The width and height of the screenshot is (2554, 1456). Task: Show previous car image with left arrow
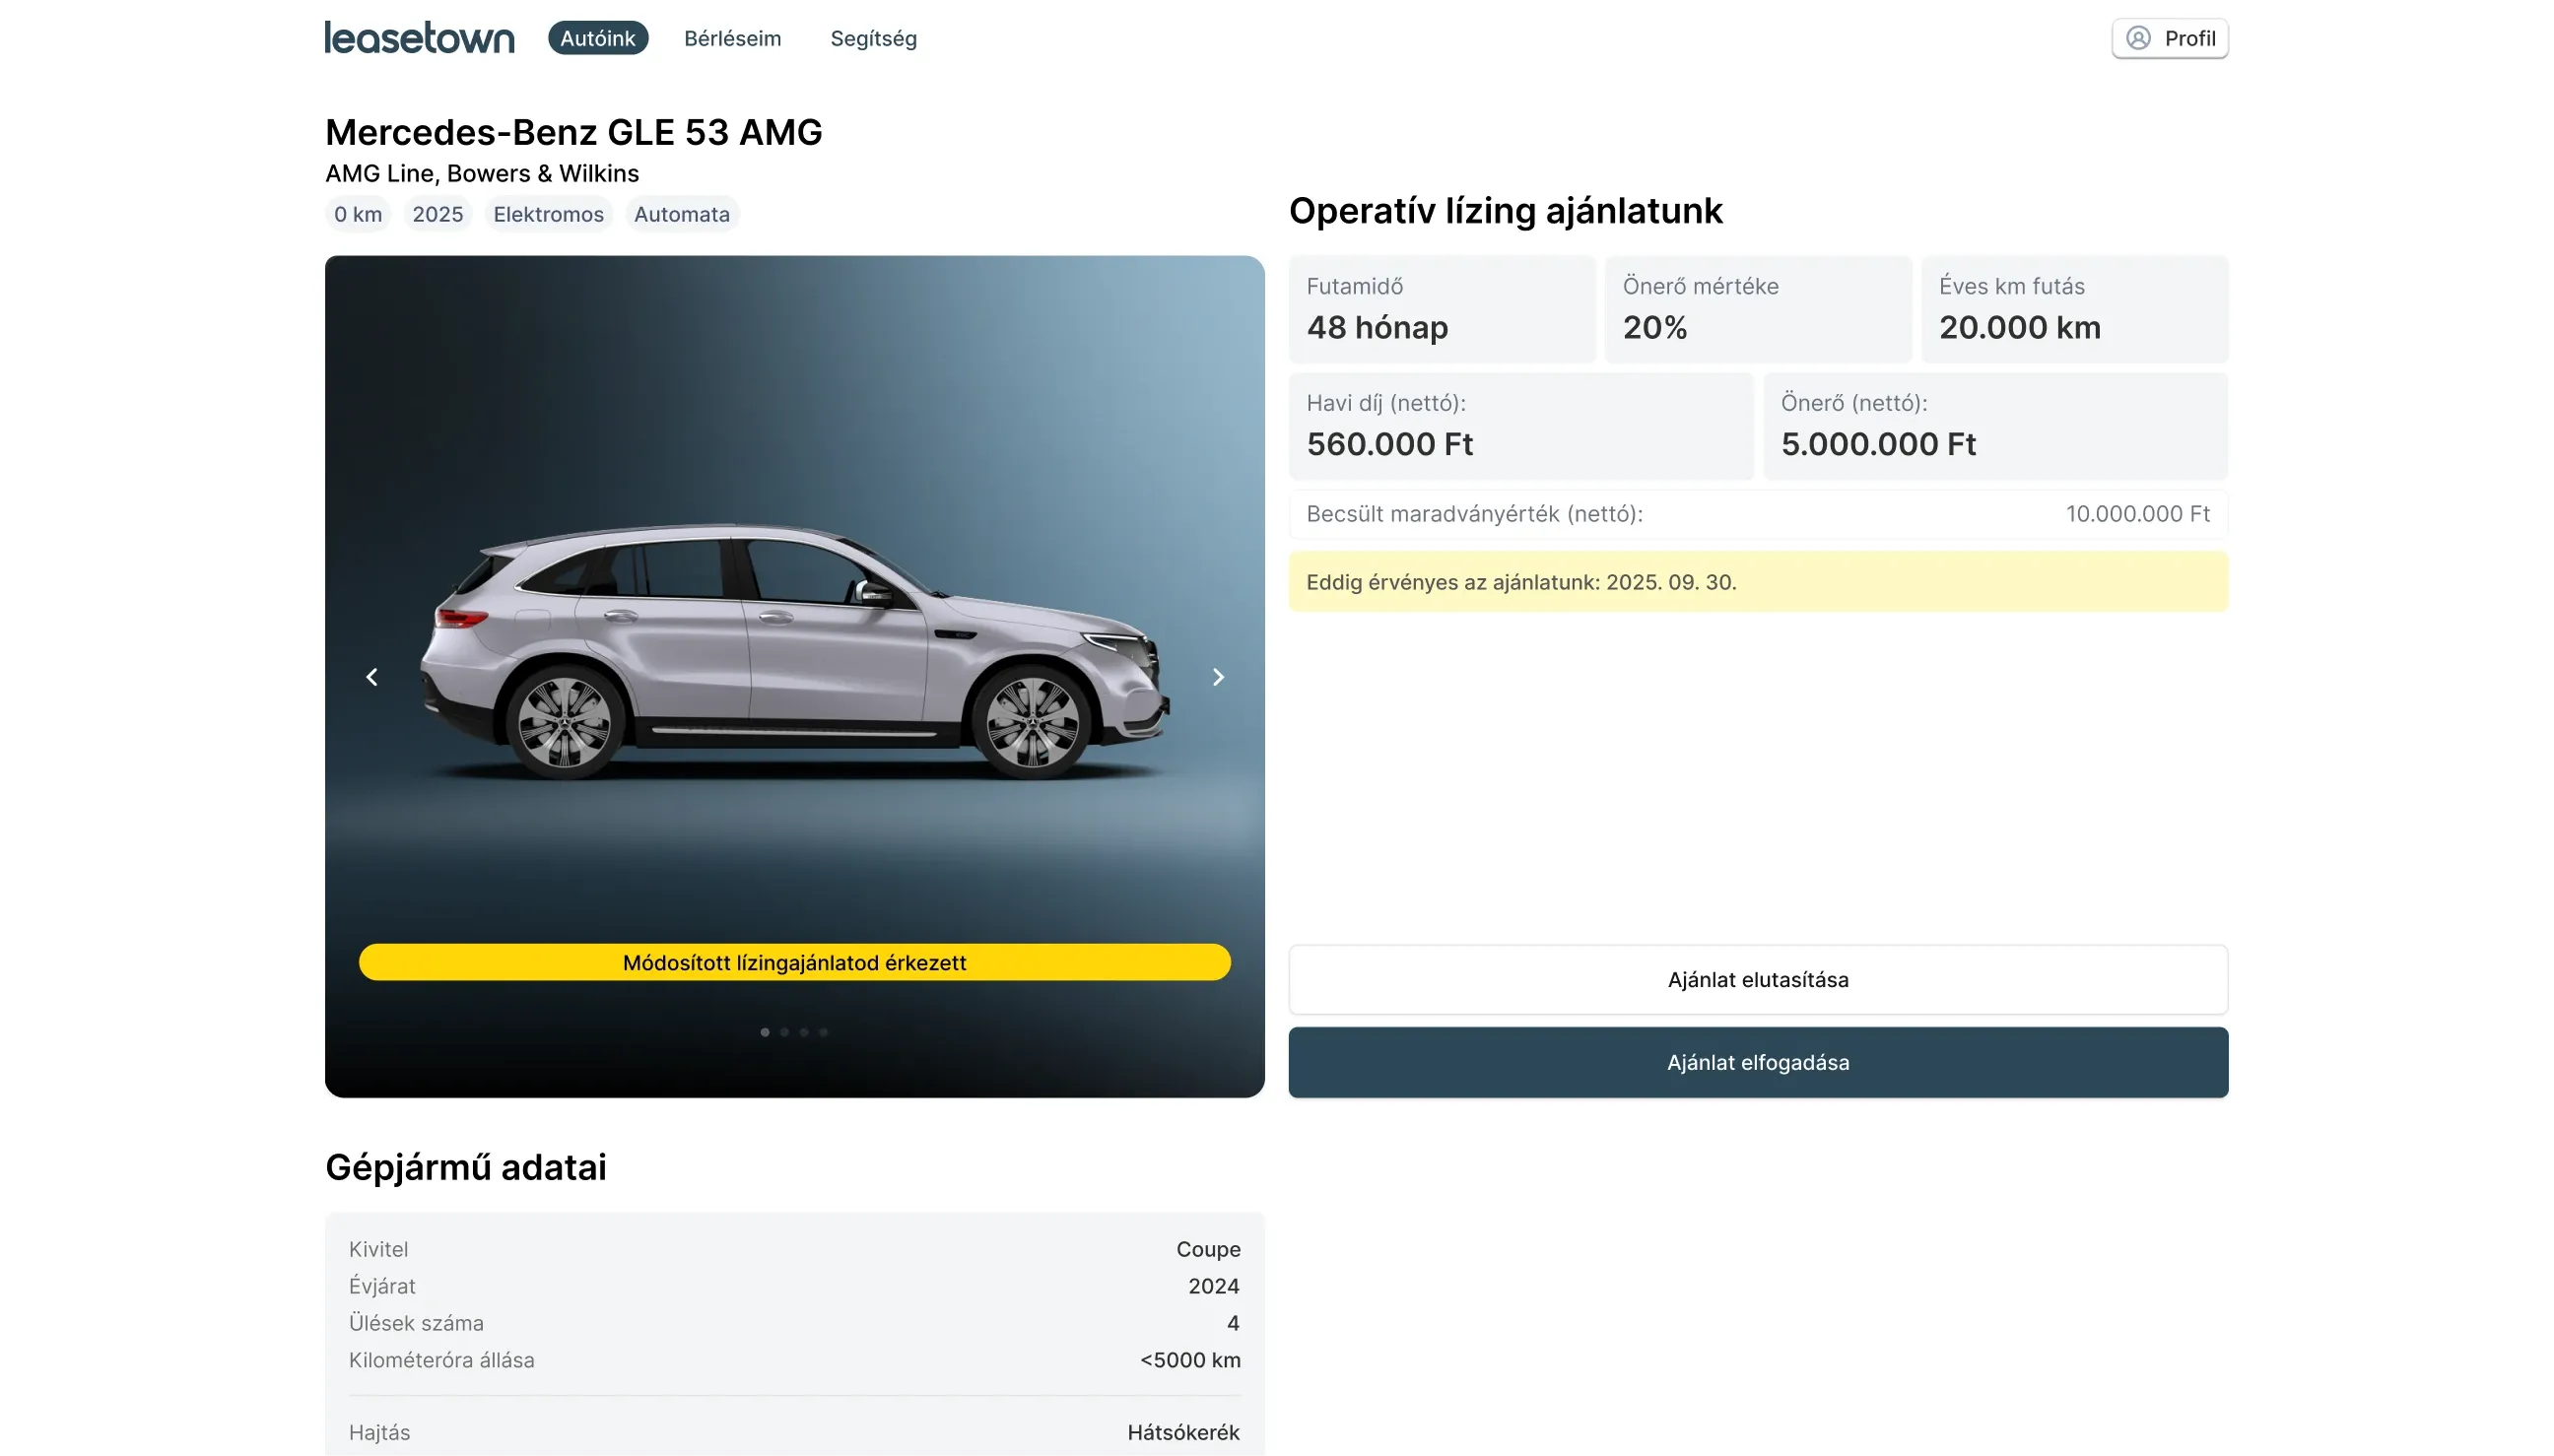pos(372,677)
